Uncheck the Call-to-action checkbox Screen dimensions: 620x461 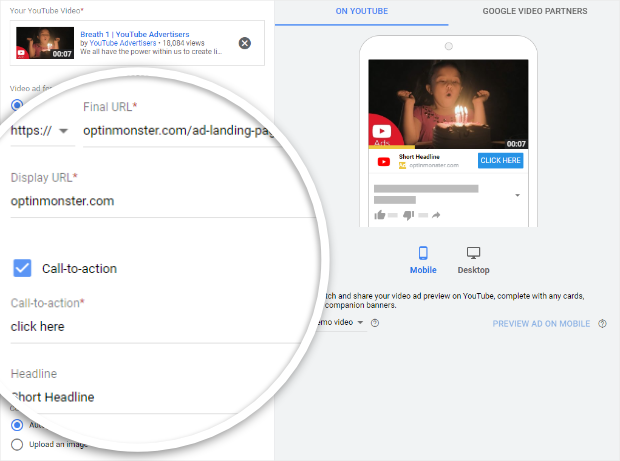(22, 268)
